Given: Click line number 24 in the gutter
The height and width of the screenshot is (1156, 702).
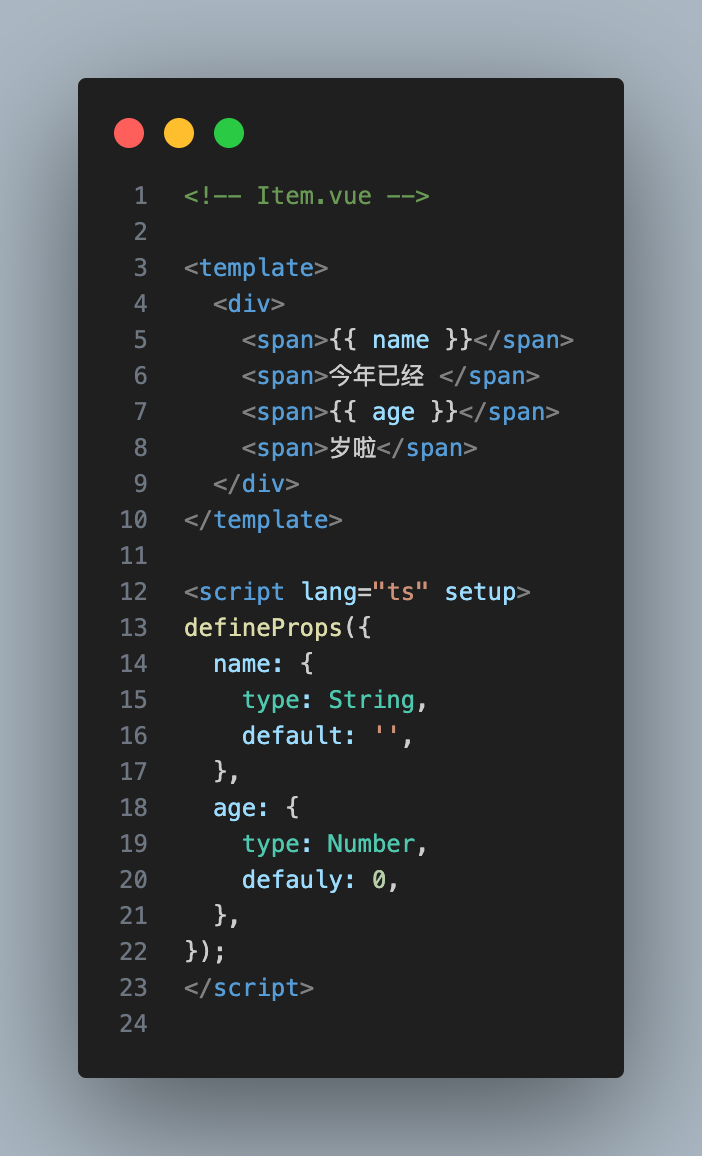Looking at the screenshot, I should tap(133, 1024).
